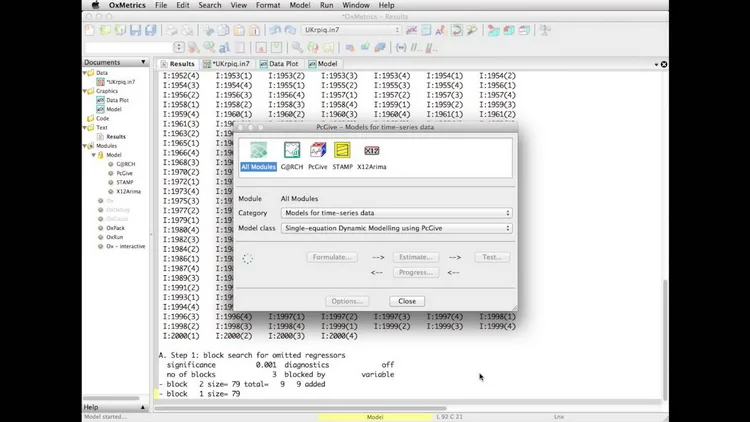Click the Calculator toolbar icon
This screenshot has width=750, height=422.
[x=426, y=30]
